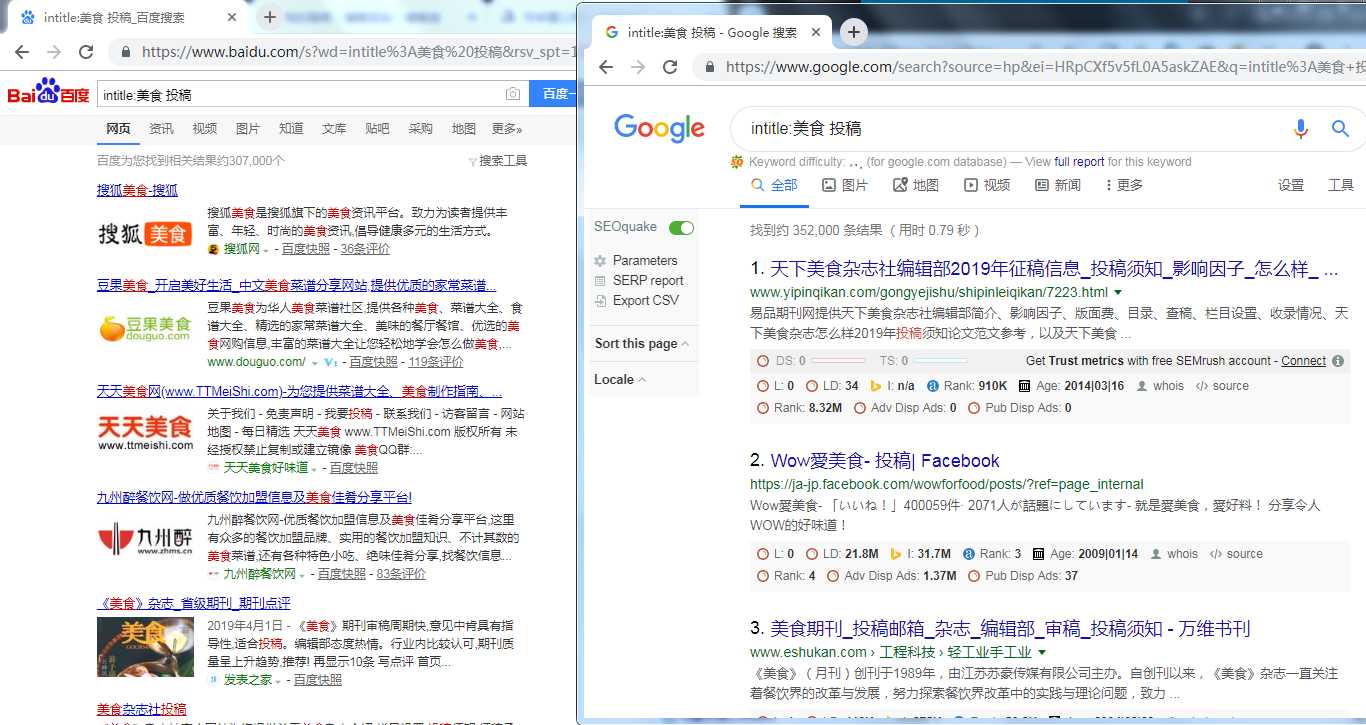
Task: Open the 美食杂志社投稿 Baidu result
Action: [142, 709]
